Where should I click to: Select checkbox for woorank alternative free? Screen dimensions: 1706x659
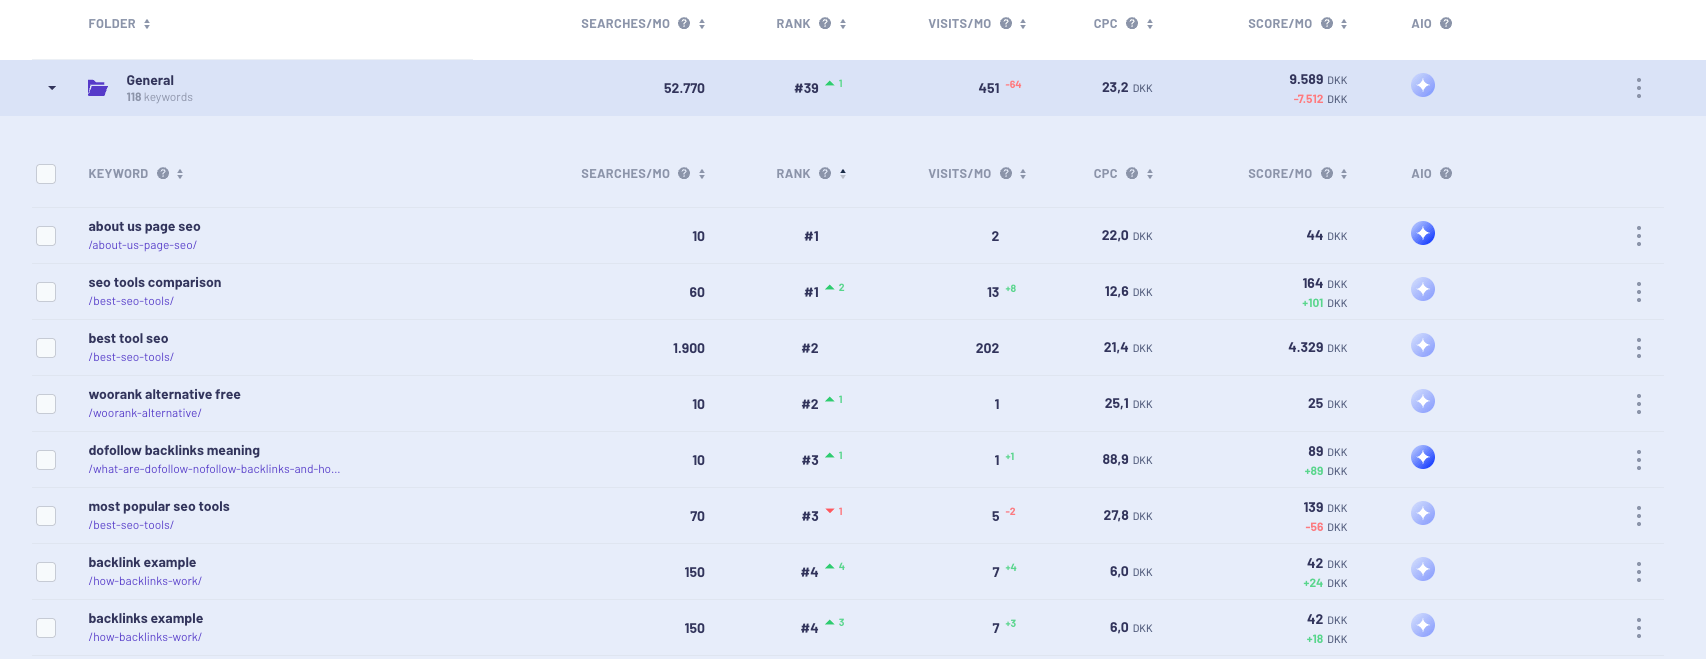[46, 404]
